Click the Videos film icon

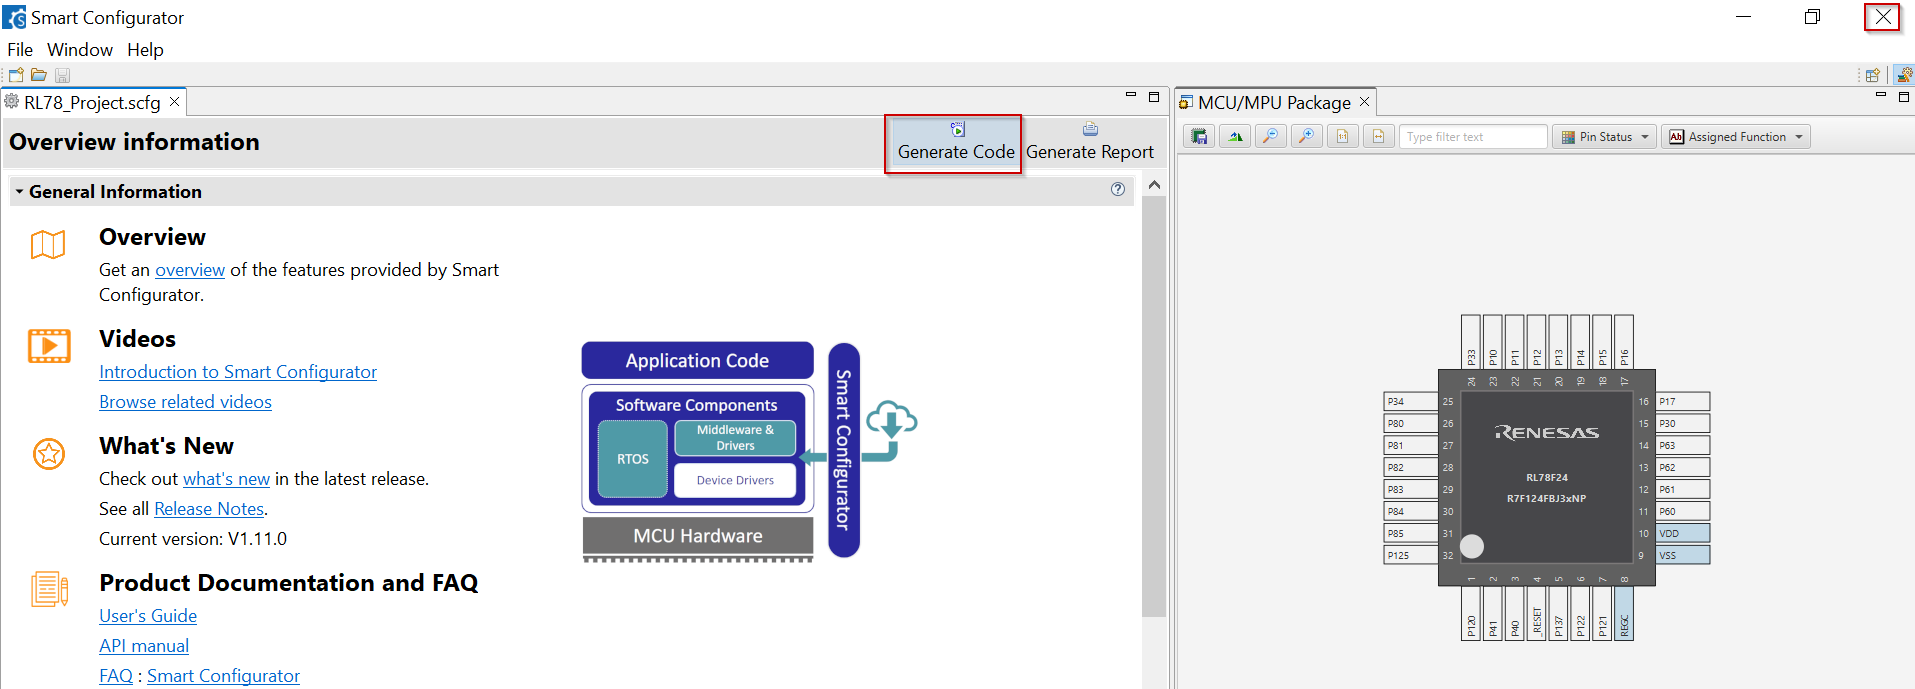pyautogui.click(x=49, y=346)
